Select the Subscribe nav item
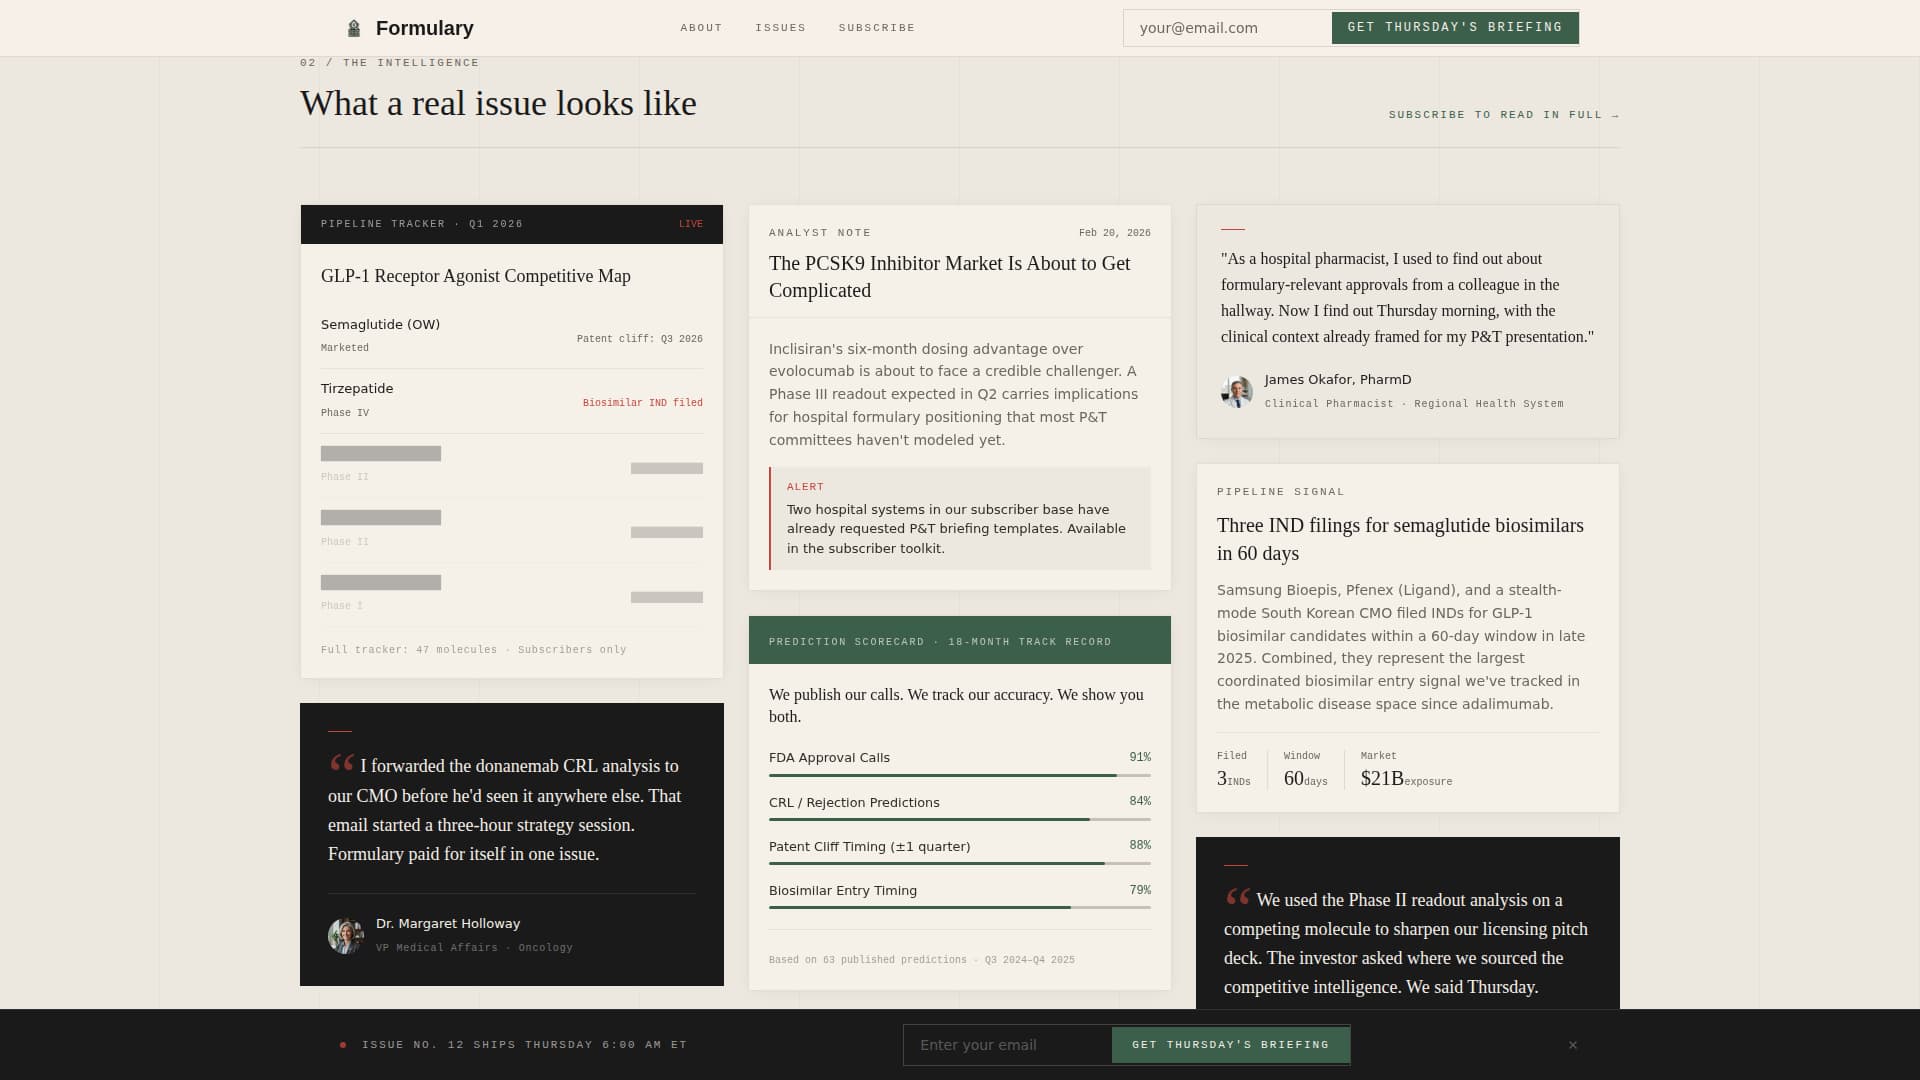 coord(877,28)
